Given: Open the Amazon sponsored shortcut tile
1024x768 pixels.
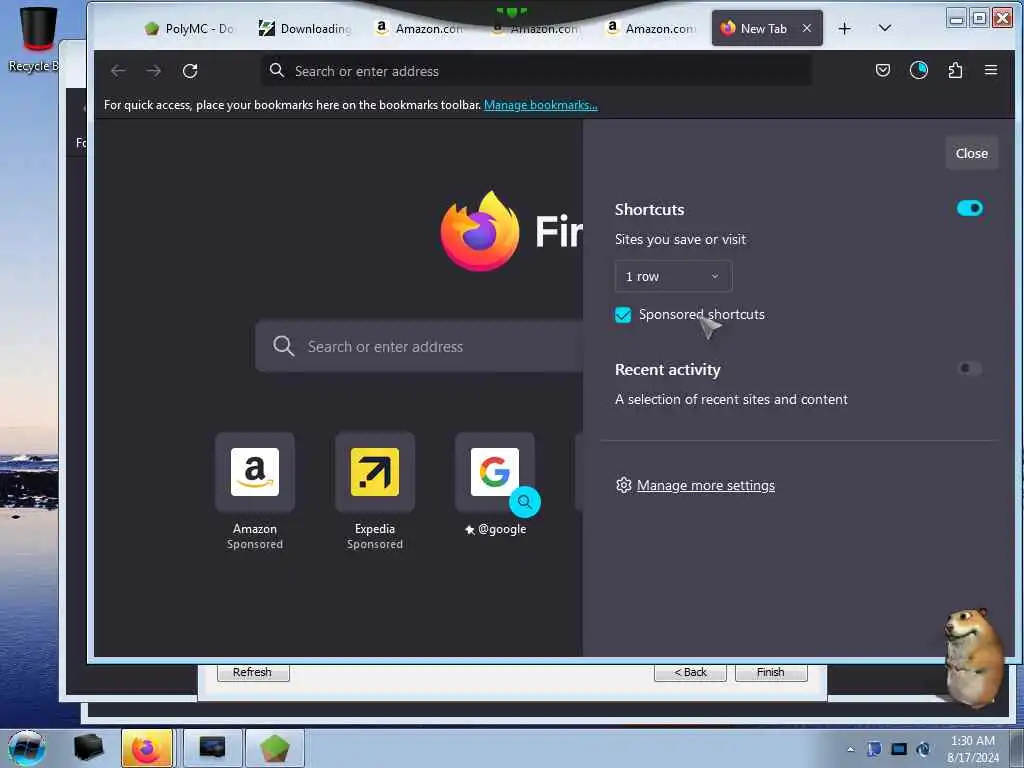Looking at the screenshot, I should tap(255, 472).
